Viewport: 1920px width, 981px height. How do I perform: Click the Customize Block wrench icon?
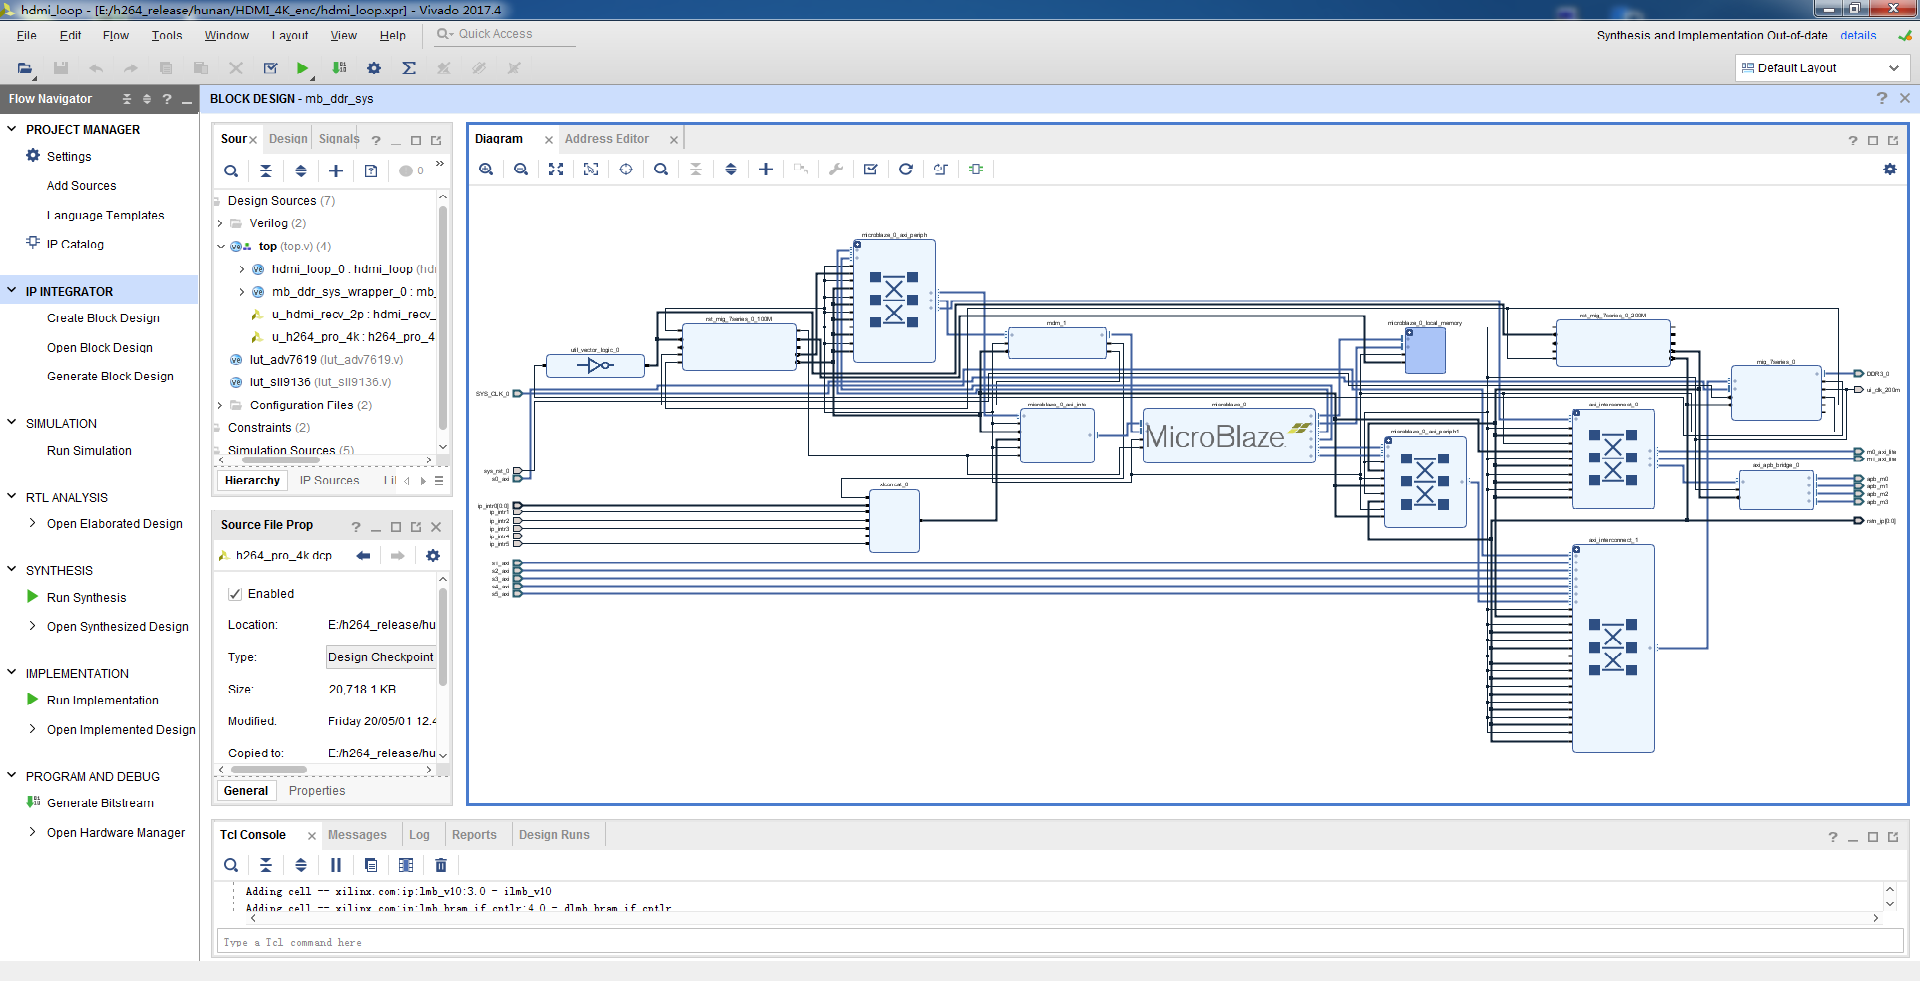[x=836, y=169]
